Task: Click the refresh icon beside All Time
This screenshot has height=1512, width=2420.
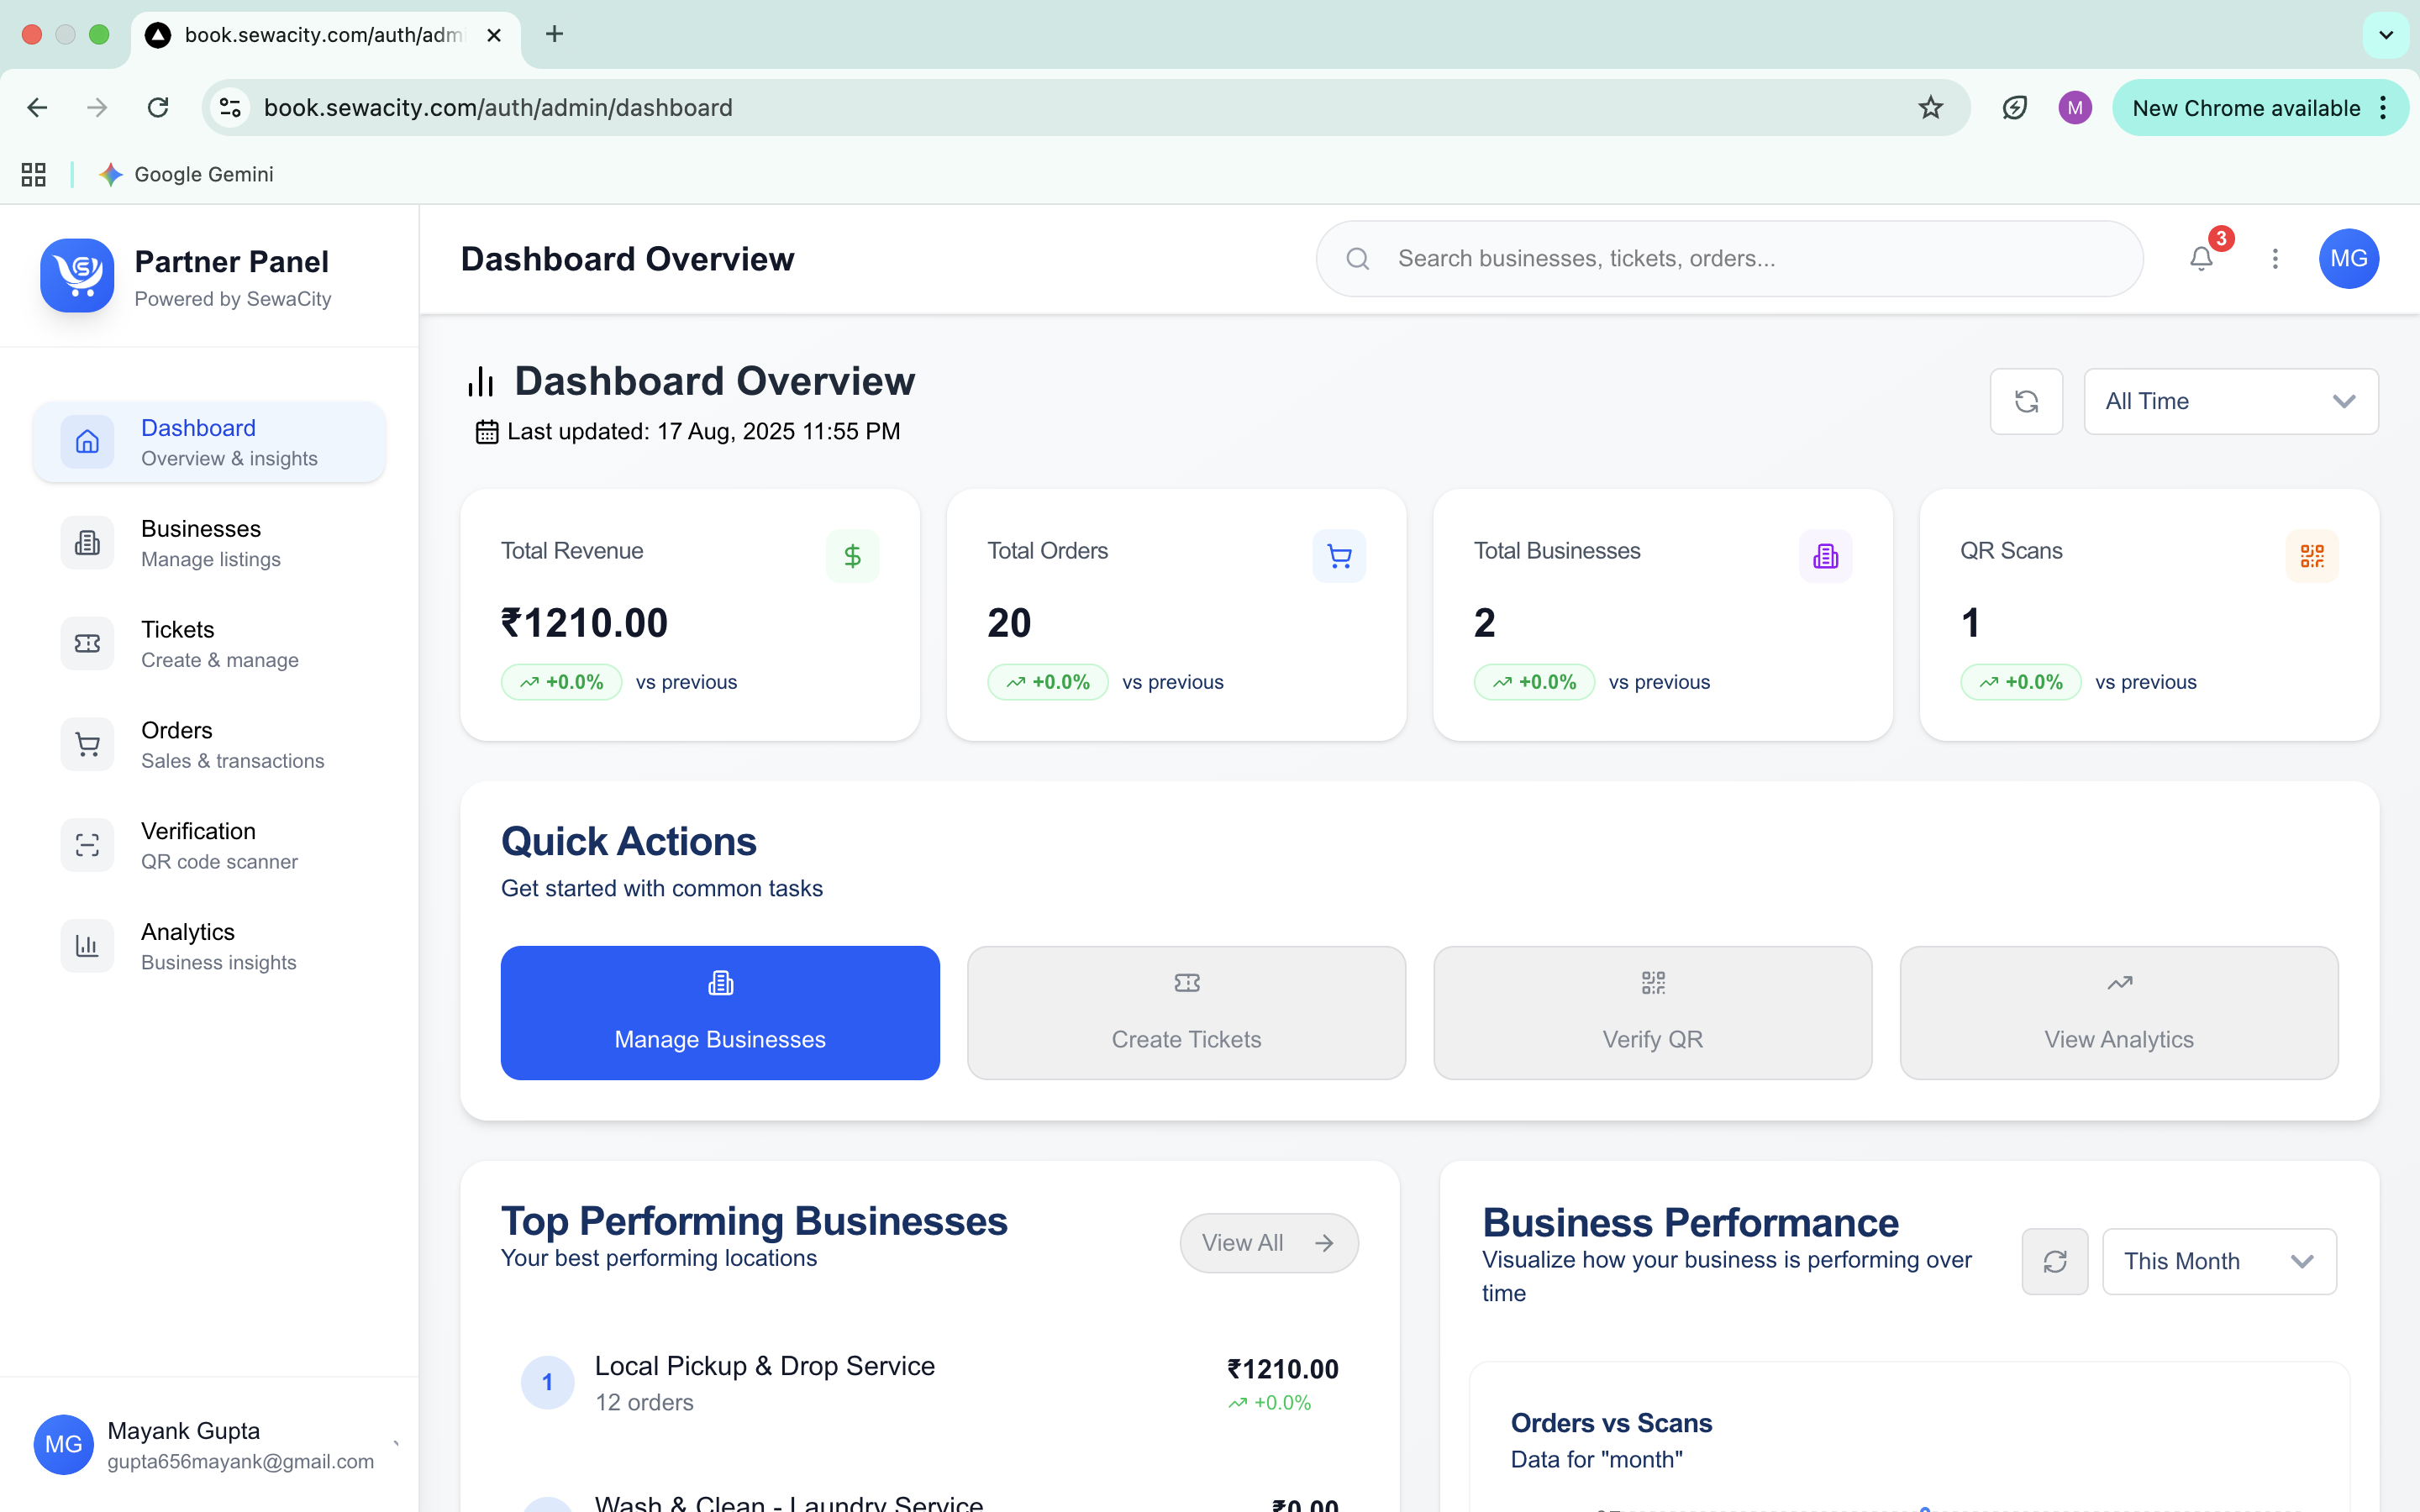Action: (2026, 401)
